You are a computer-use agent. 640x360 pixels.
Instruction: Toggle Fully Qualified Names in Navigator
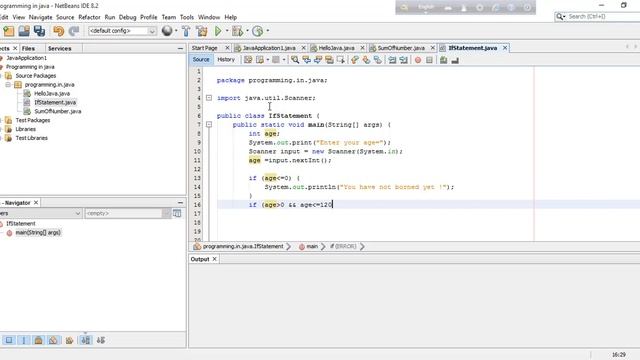point(69,340)
